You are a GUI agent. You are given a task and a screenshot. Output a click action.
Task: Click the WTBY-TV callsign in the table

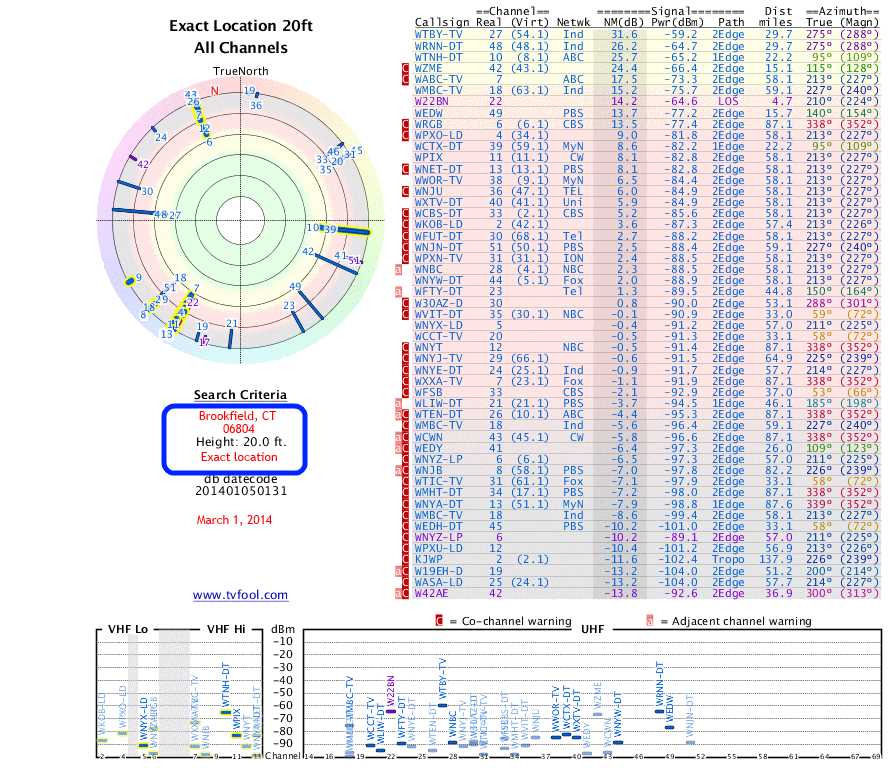point(438,34)
